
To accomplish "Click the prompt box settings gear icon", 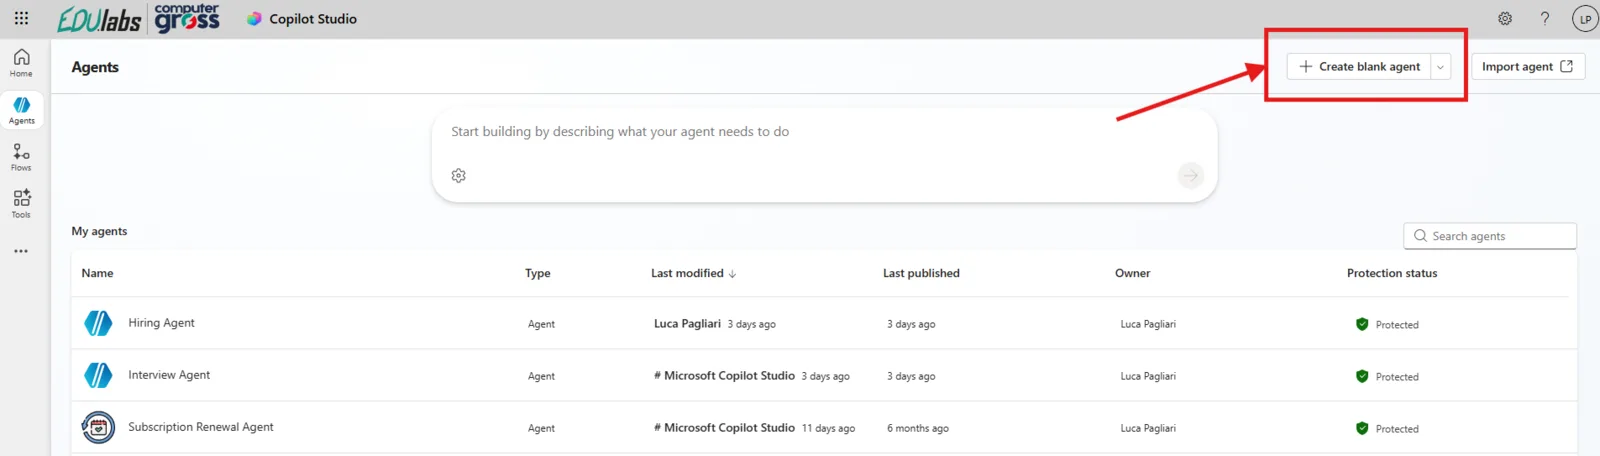I will coord(459,176).
